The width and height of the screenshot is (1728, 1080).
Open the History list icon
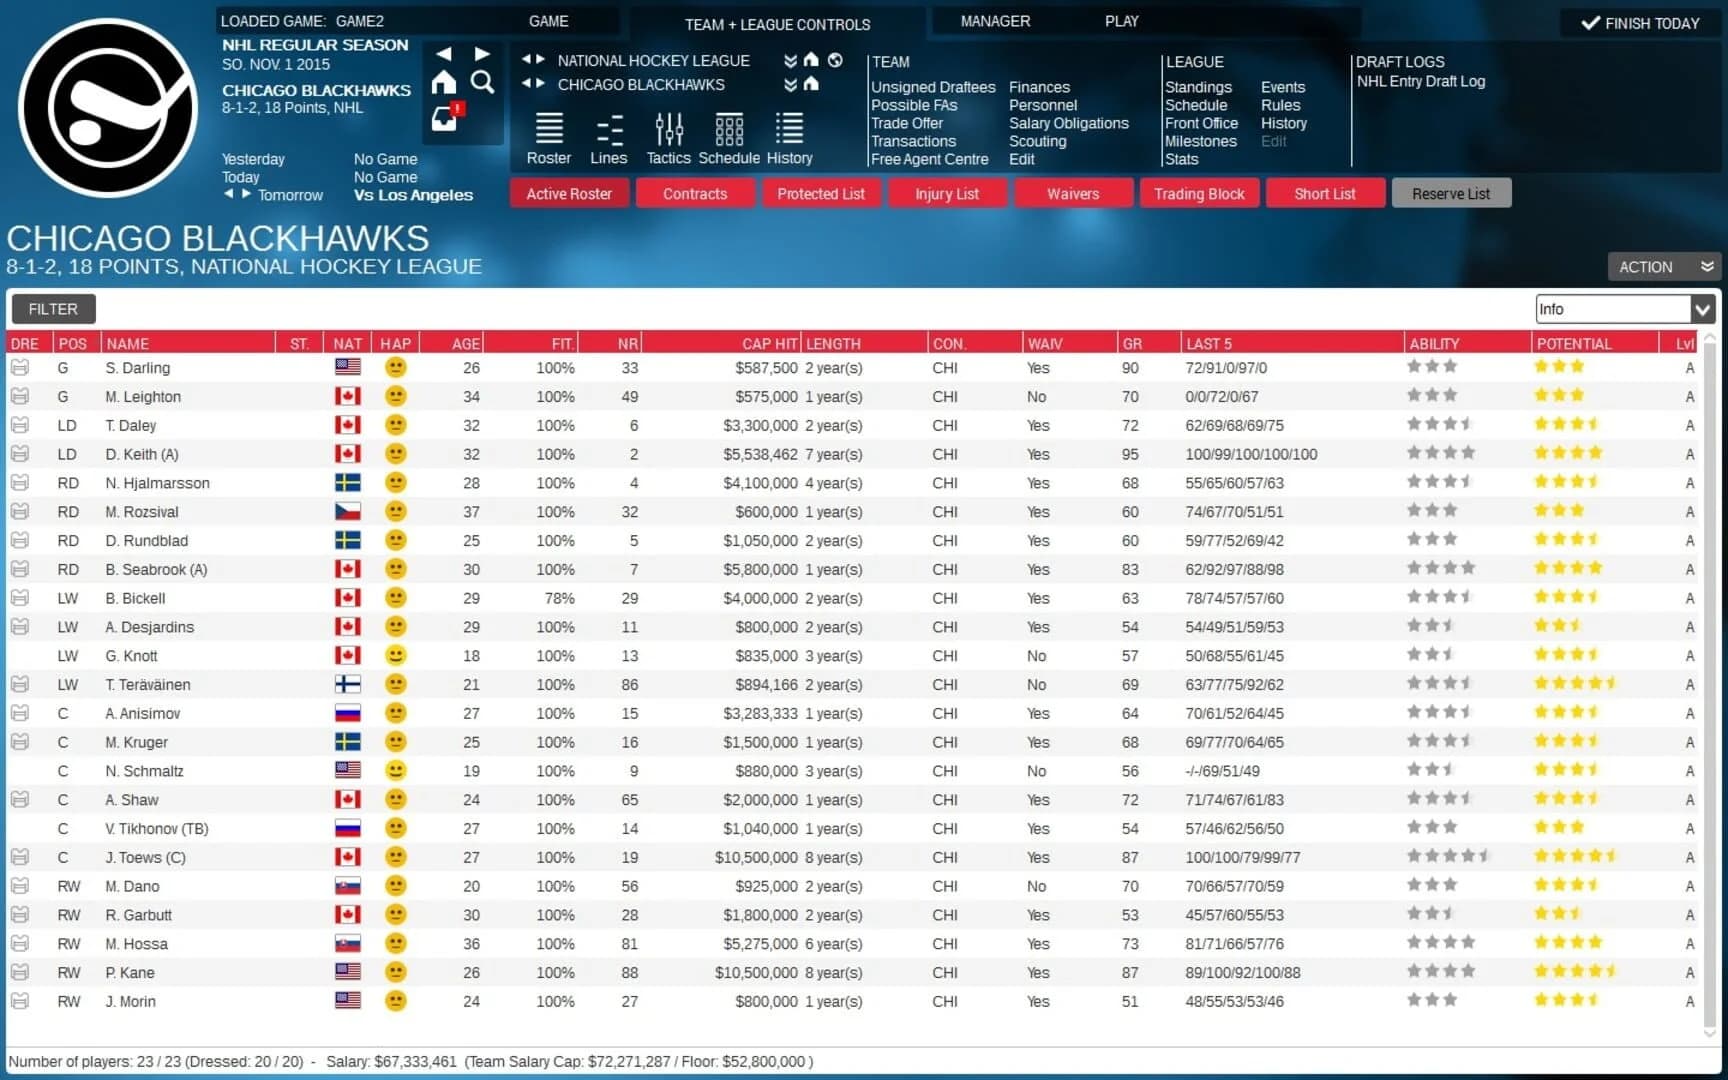tap(789, 133)
